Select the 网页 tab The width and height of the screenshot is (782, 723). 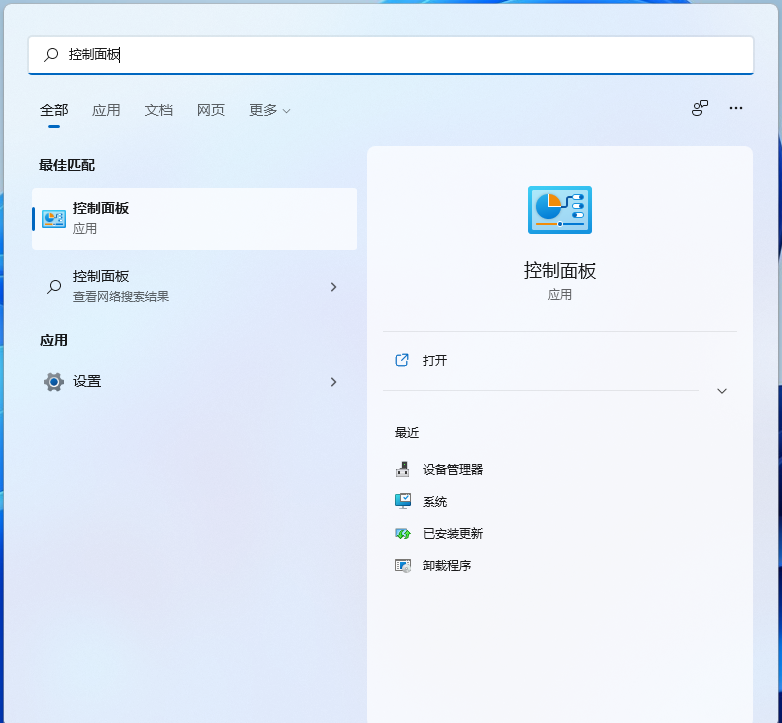point(211,110)
